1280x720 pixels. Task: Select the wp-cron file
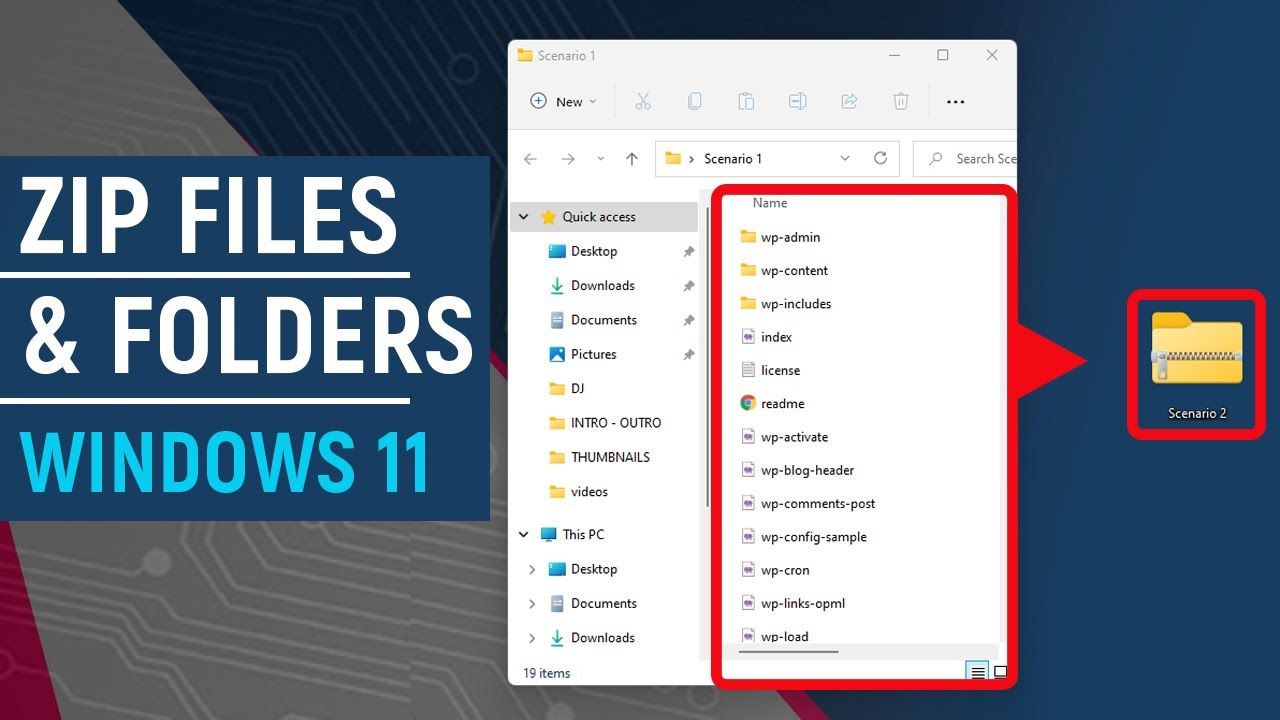click(x=775, y=570)
